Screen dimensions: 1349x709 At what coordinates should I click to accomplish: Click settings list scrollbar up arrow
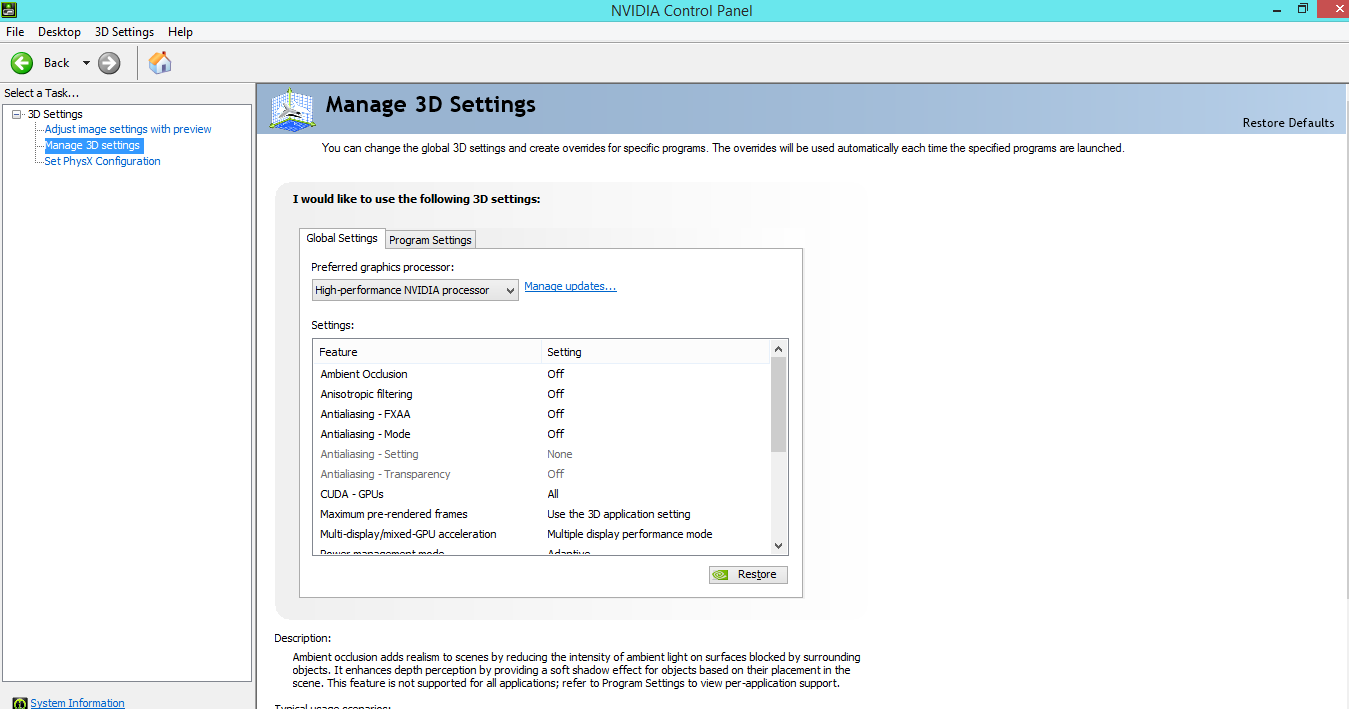coord(779,349)
